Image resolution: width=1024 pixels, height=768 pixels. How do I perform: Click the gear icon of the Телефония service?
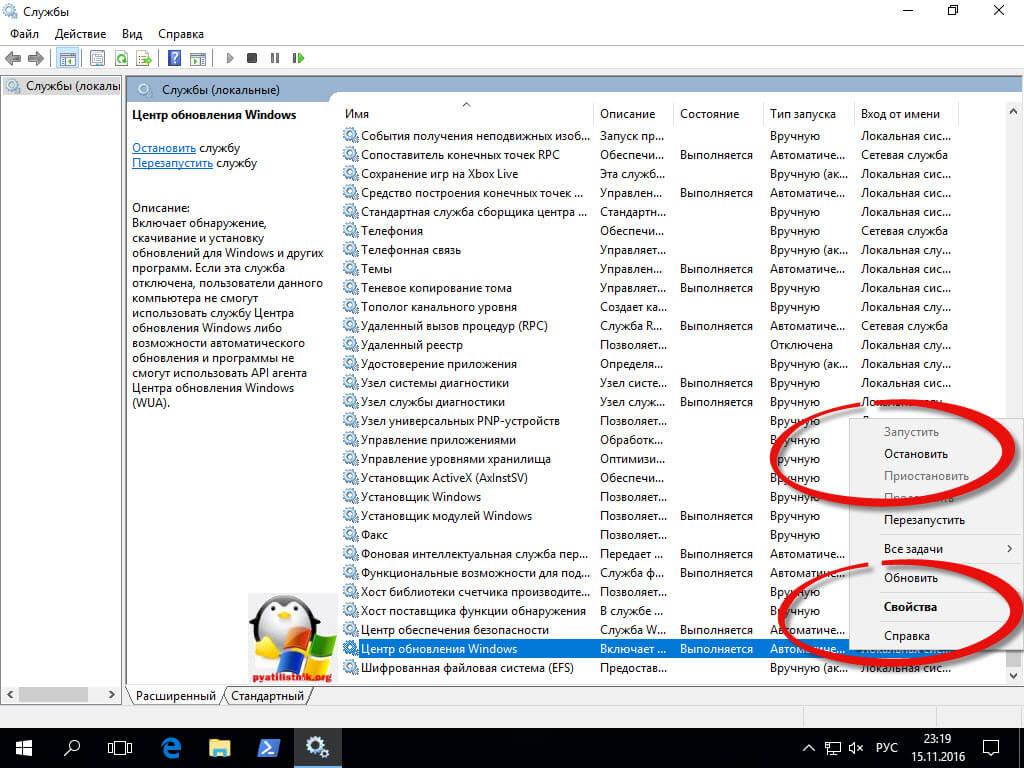351,231
